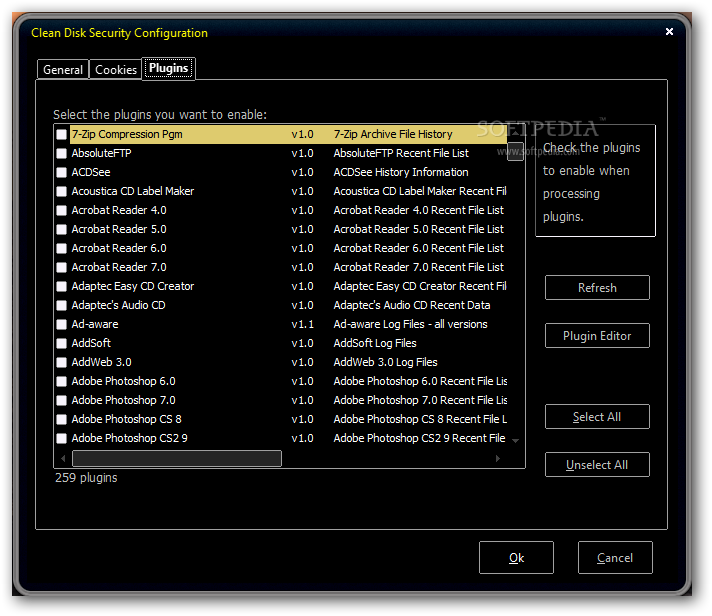712x616 pixels.
Task: Select 'Acrobat Reader 4.0 Recent File List'
Action: point(419,211)
